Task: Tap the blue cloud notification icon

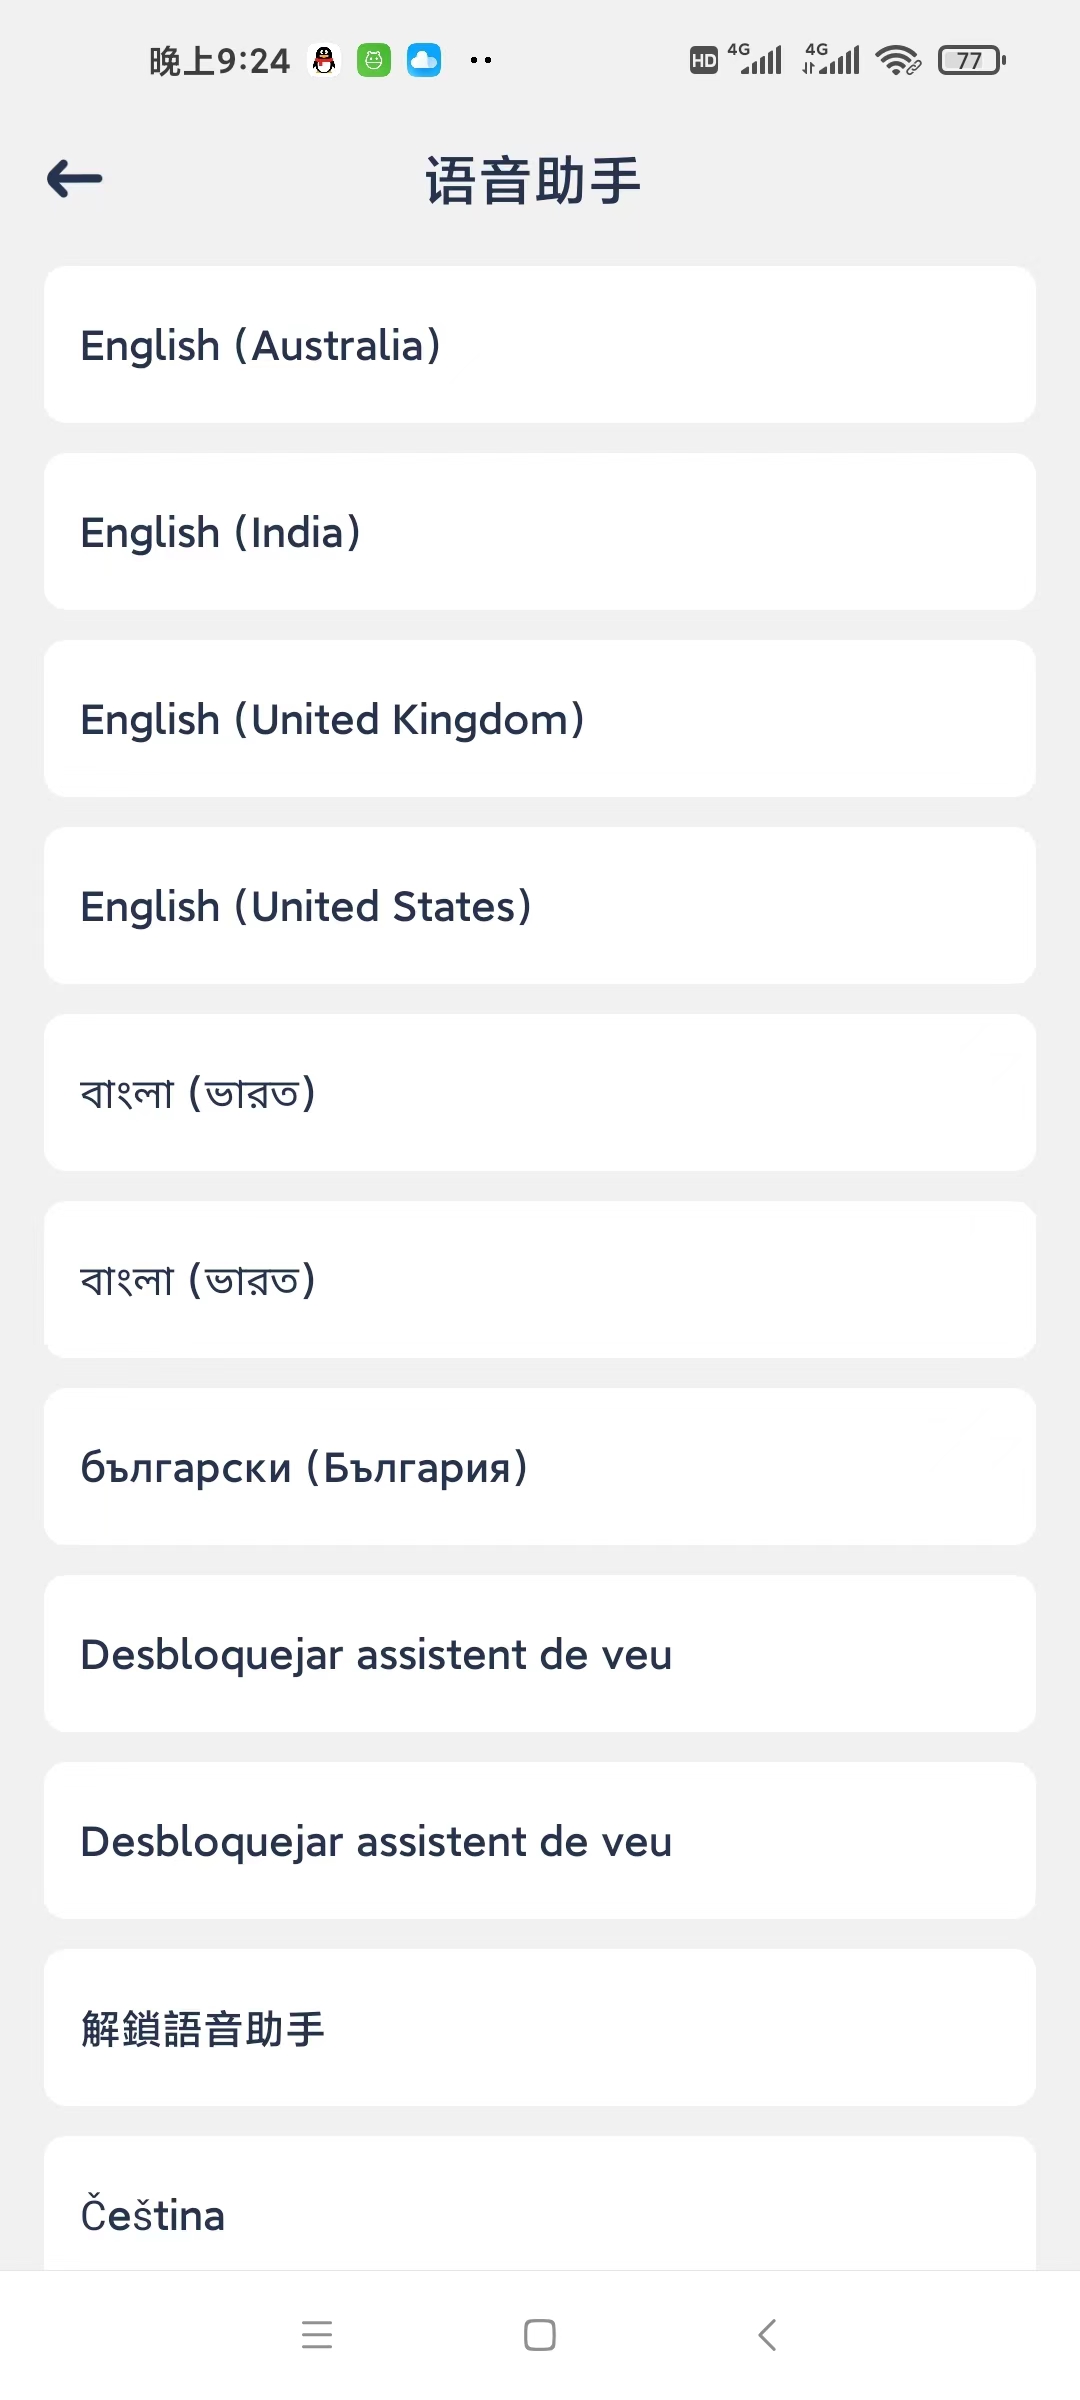Action: coord(424,60)
